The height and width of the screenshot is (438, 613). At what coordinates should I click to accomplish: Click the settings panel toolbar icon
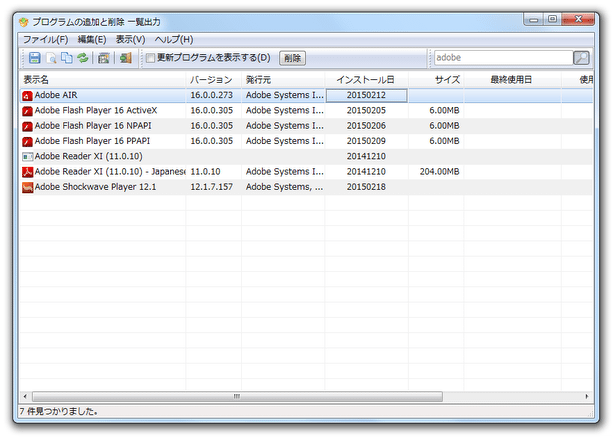click(x=104, y=58)
